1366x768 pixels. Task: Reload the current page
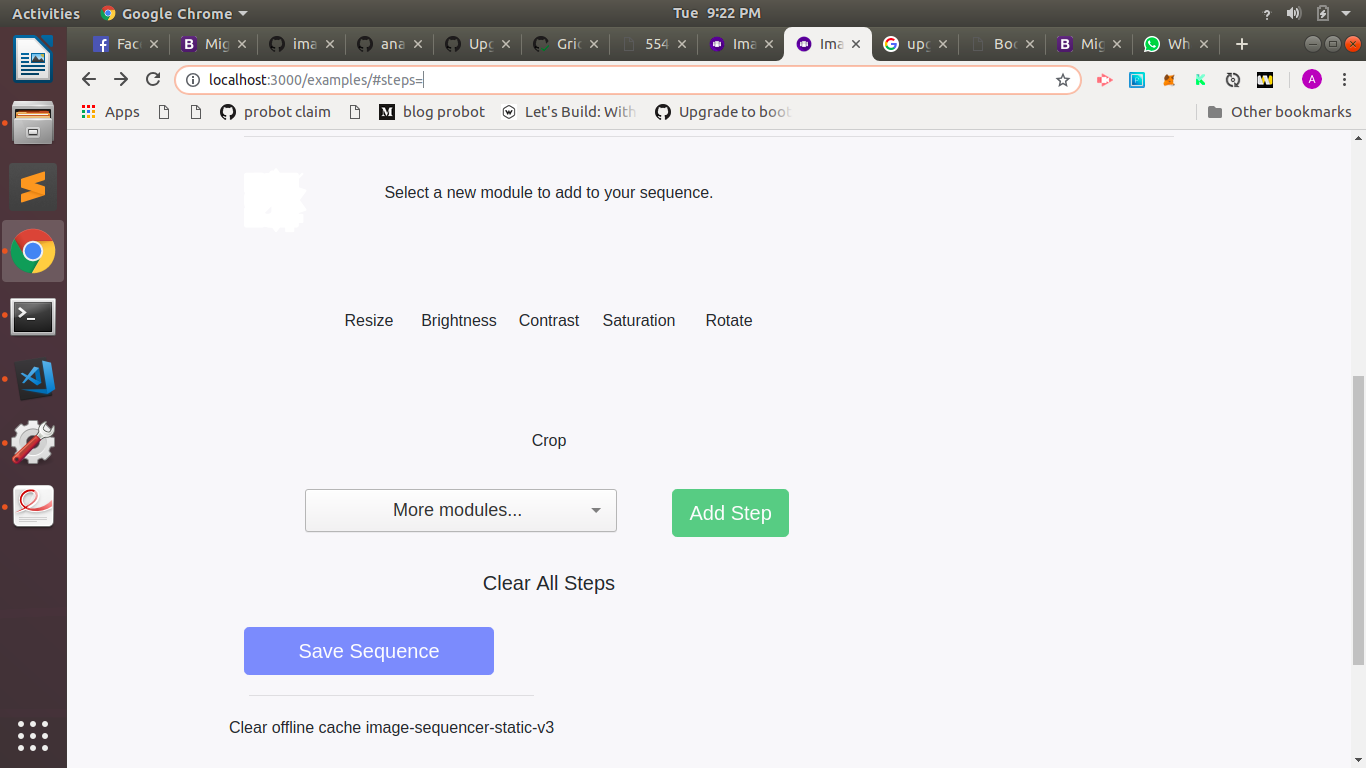pyautogui.click(x=153, y=80)
